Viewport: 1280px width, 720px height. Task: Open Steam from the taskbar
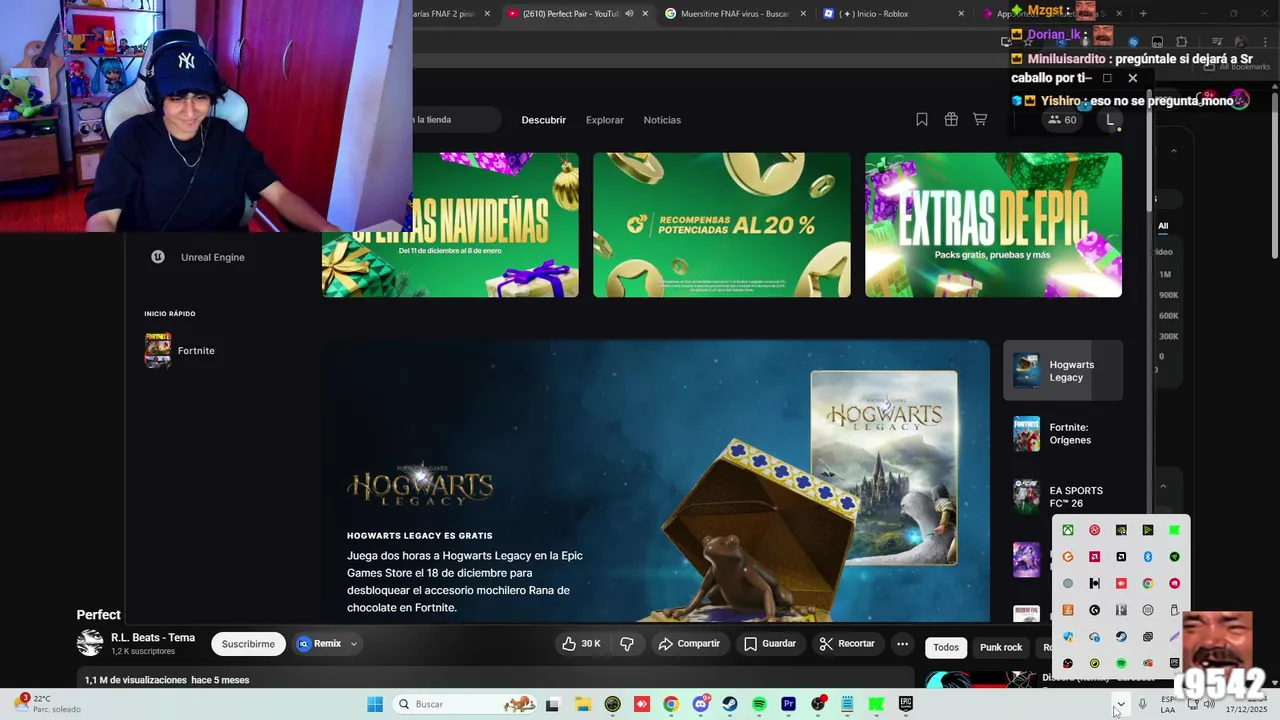(x=729, y=704)
